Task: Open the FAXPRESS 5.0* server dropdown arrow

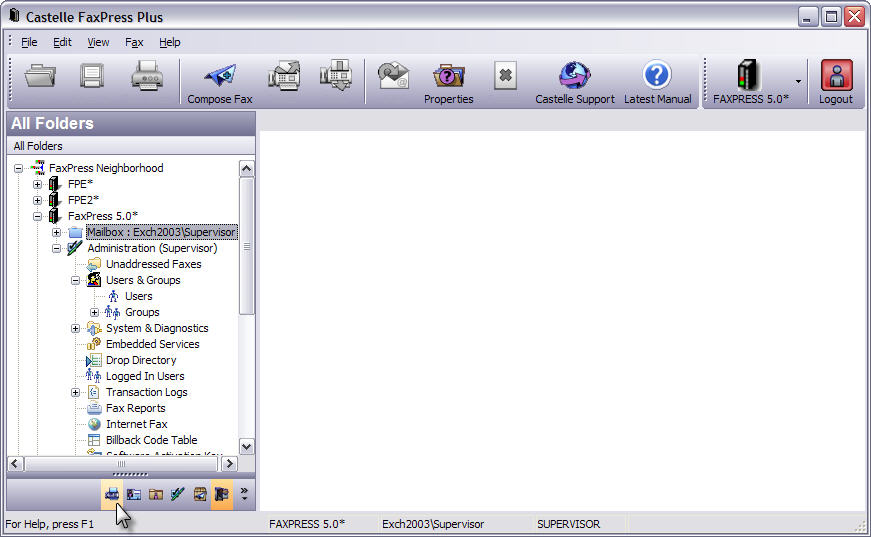Action: click(x=798, y=82)
